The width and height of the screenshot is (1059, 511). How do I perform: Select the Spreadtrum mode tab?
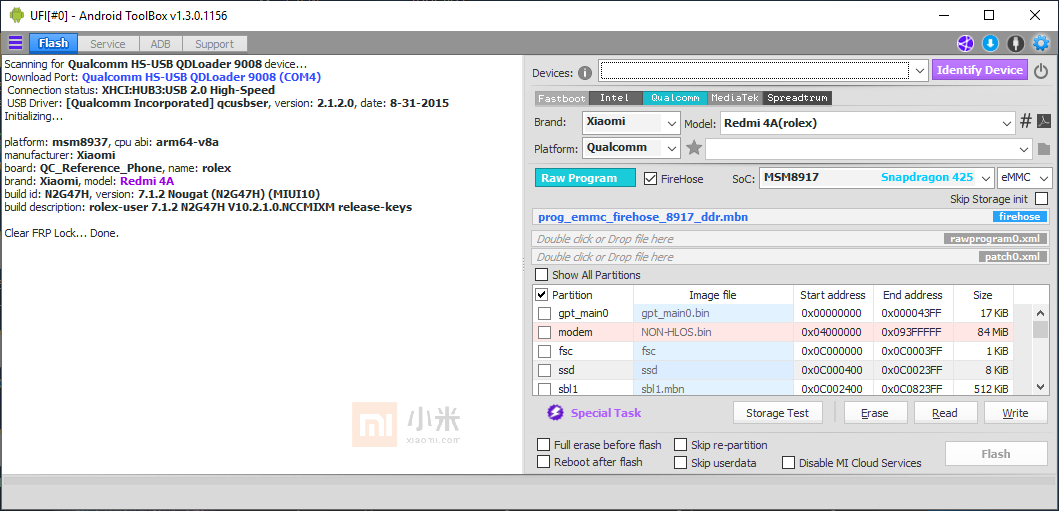798,98
